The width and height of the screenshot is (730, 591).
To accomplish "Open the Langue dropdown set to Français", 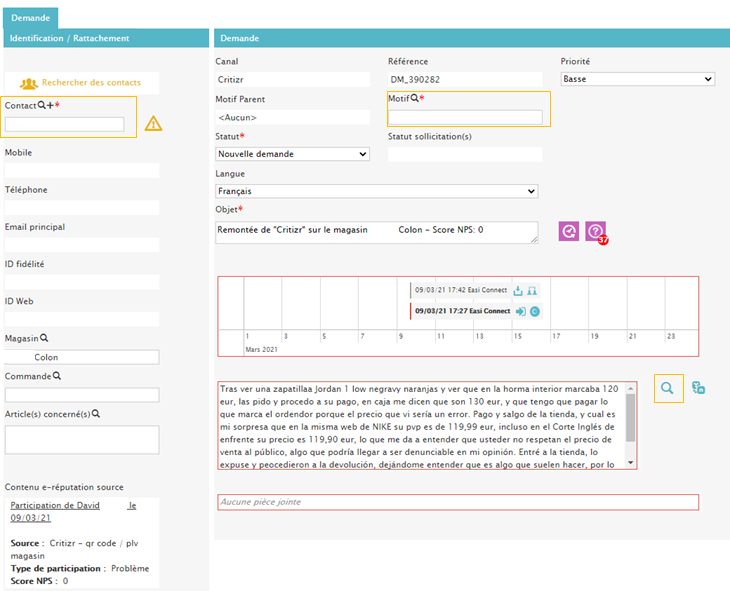I will (x=376, y=191).
